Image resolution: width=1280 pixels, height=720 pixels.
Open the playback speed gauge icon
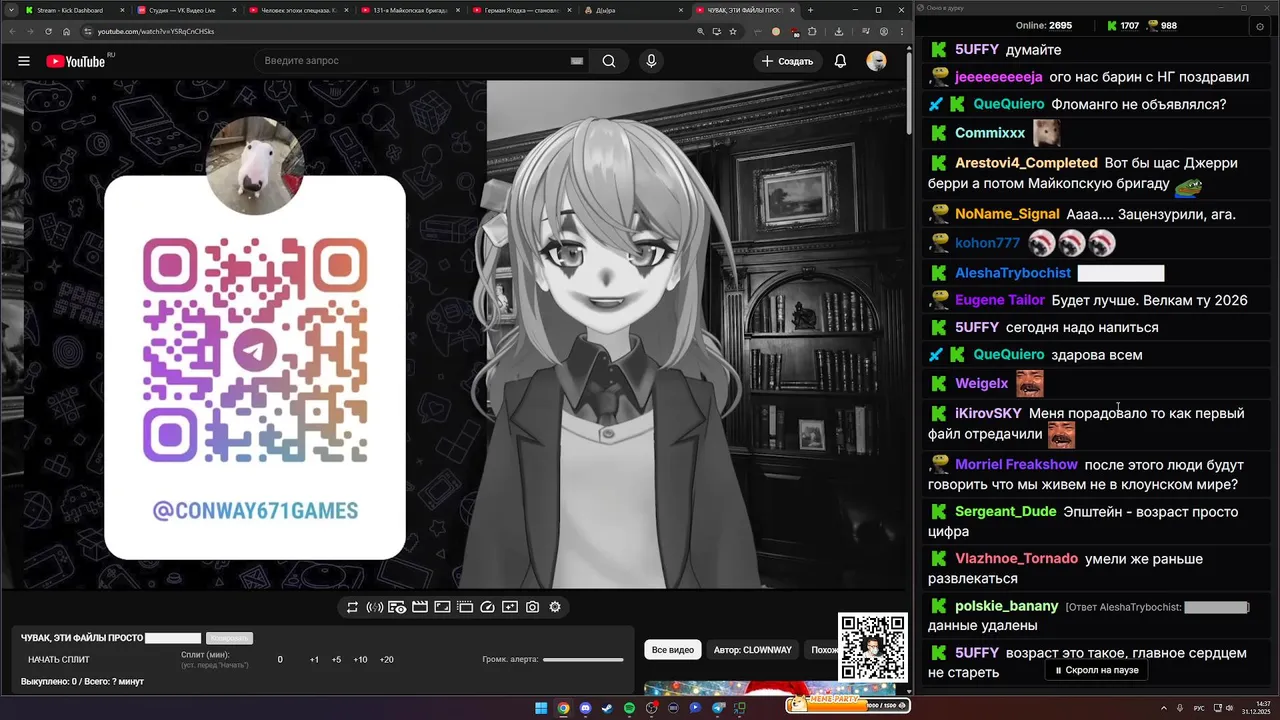point(487,607)
